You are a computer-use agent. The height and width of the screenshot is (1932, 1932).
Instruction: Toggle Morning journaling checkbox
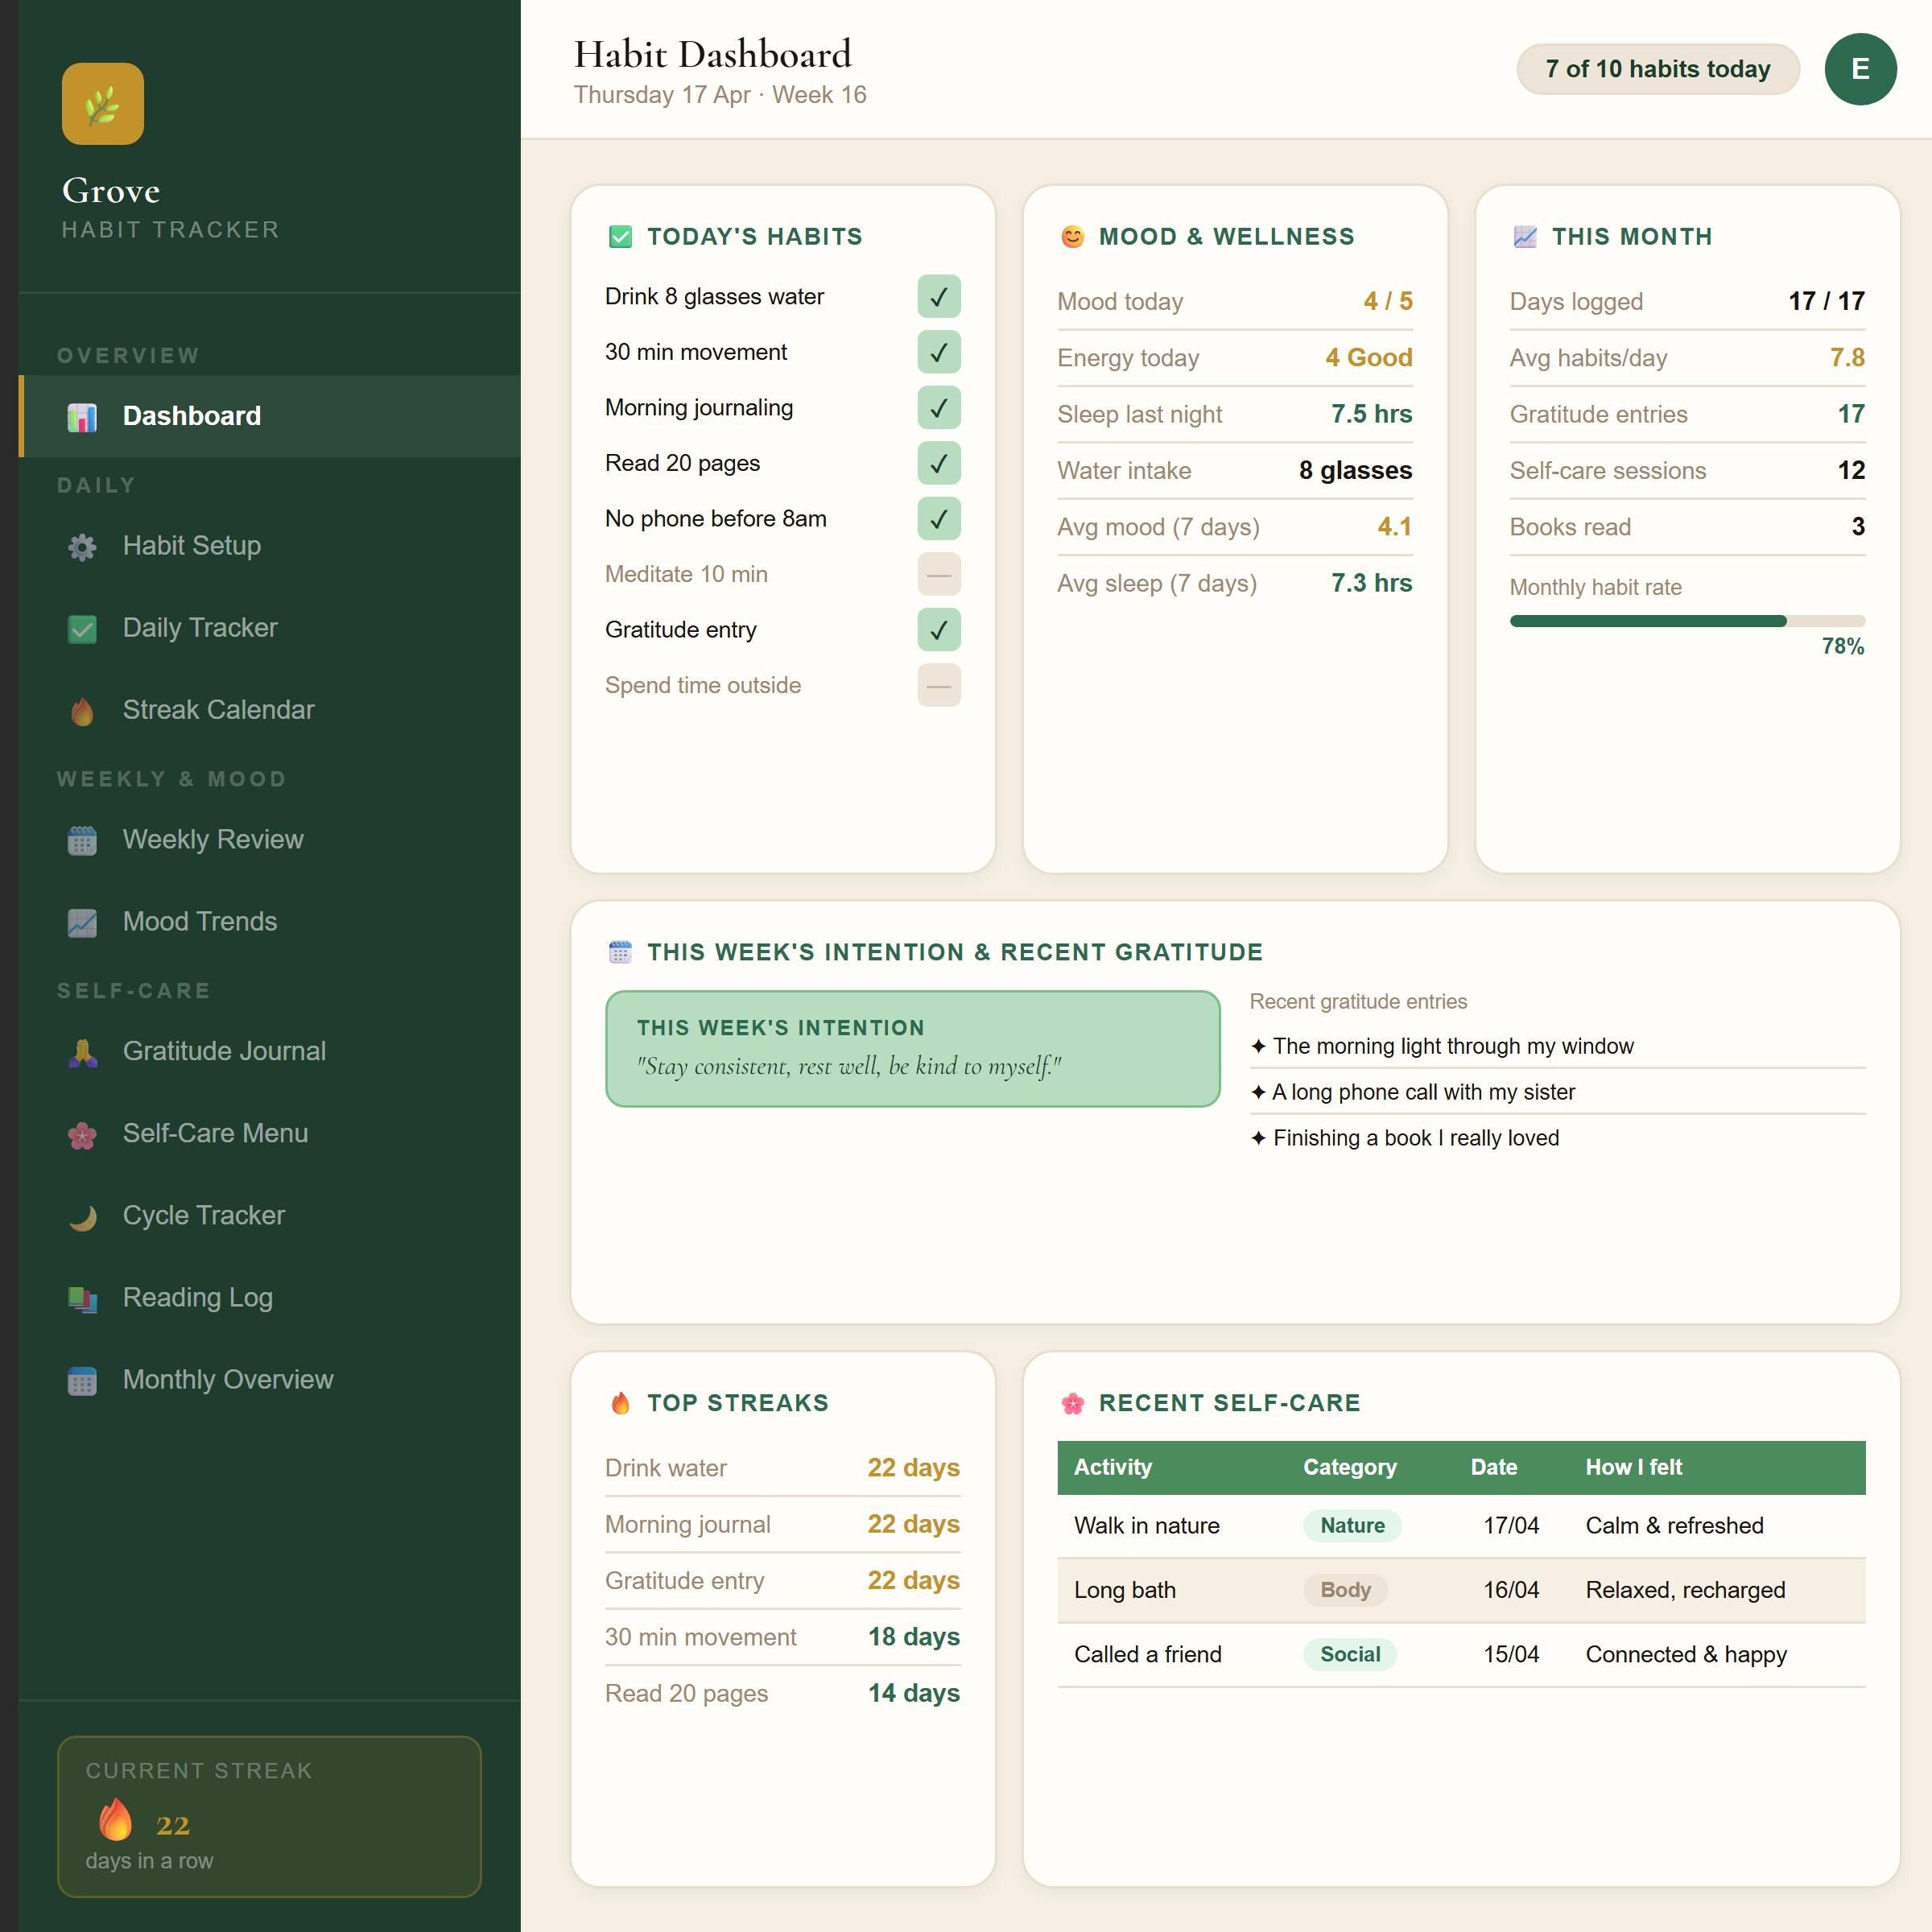(x=939, y=408)
